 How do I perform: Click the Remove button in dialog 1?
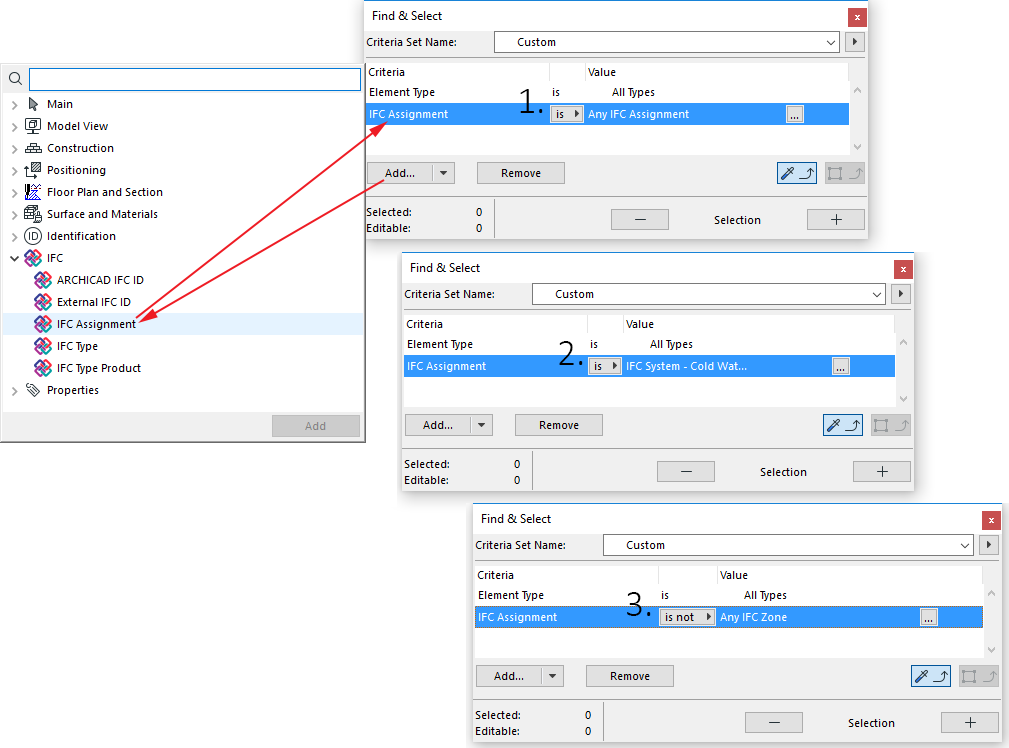(521, 173)
